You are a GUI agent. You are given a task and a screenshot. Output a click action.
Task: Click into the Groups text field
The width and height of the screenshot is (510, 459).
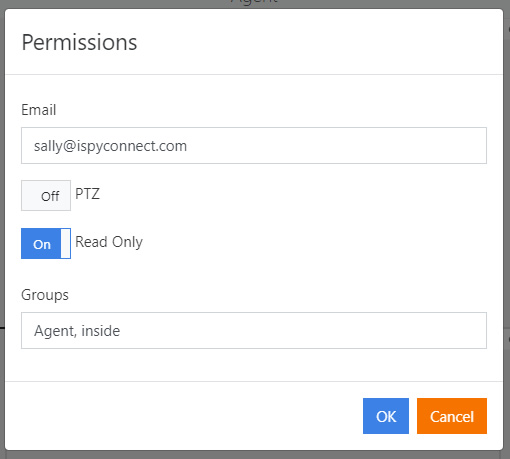click(254, 330)
